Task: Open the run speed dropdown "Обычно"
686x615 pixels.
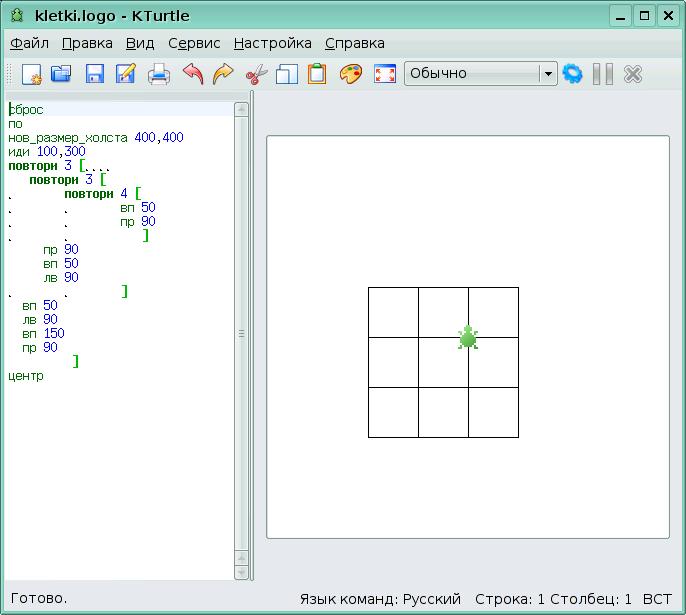Action: click(x=480, y=74)
